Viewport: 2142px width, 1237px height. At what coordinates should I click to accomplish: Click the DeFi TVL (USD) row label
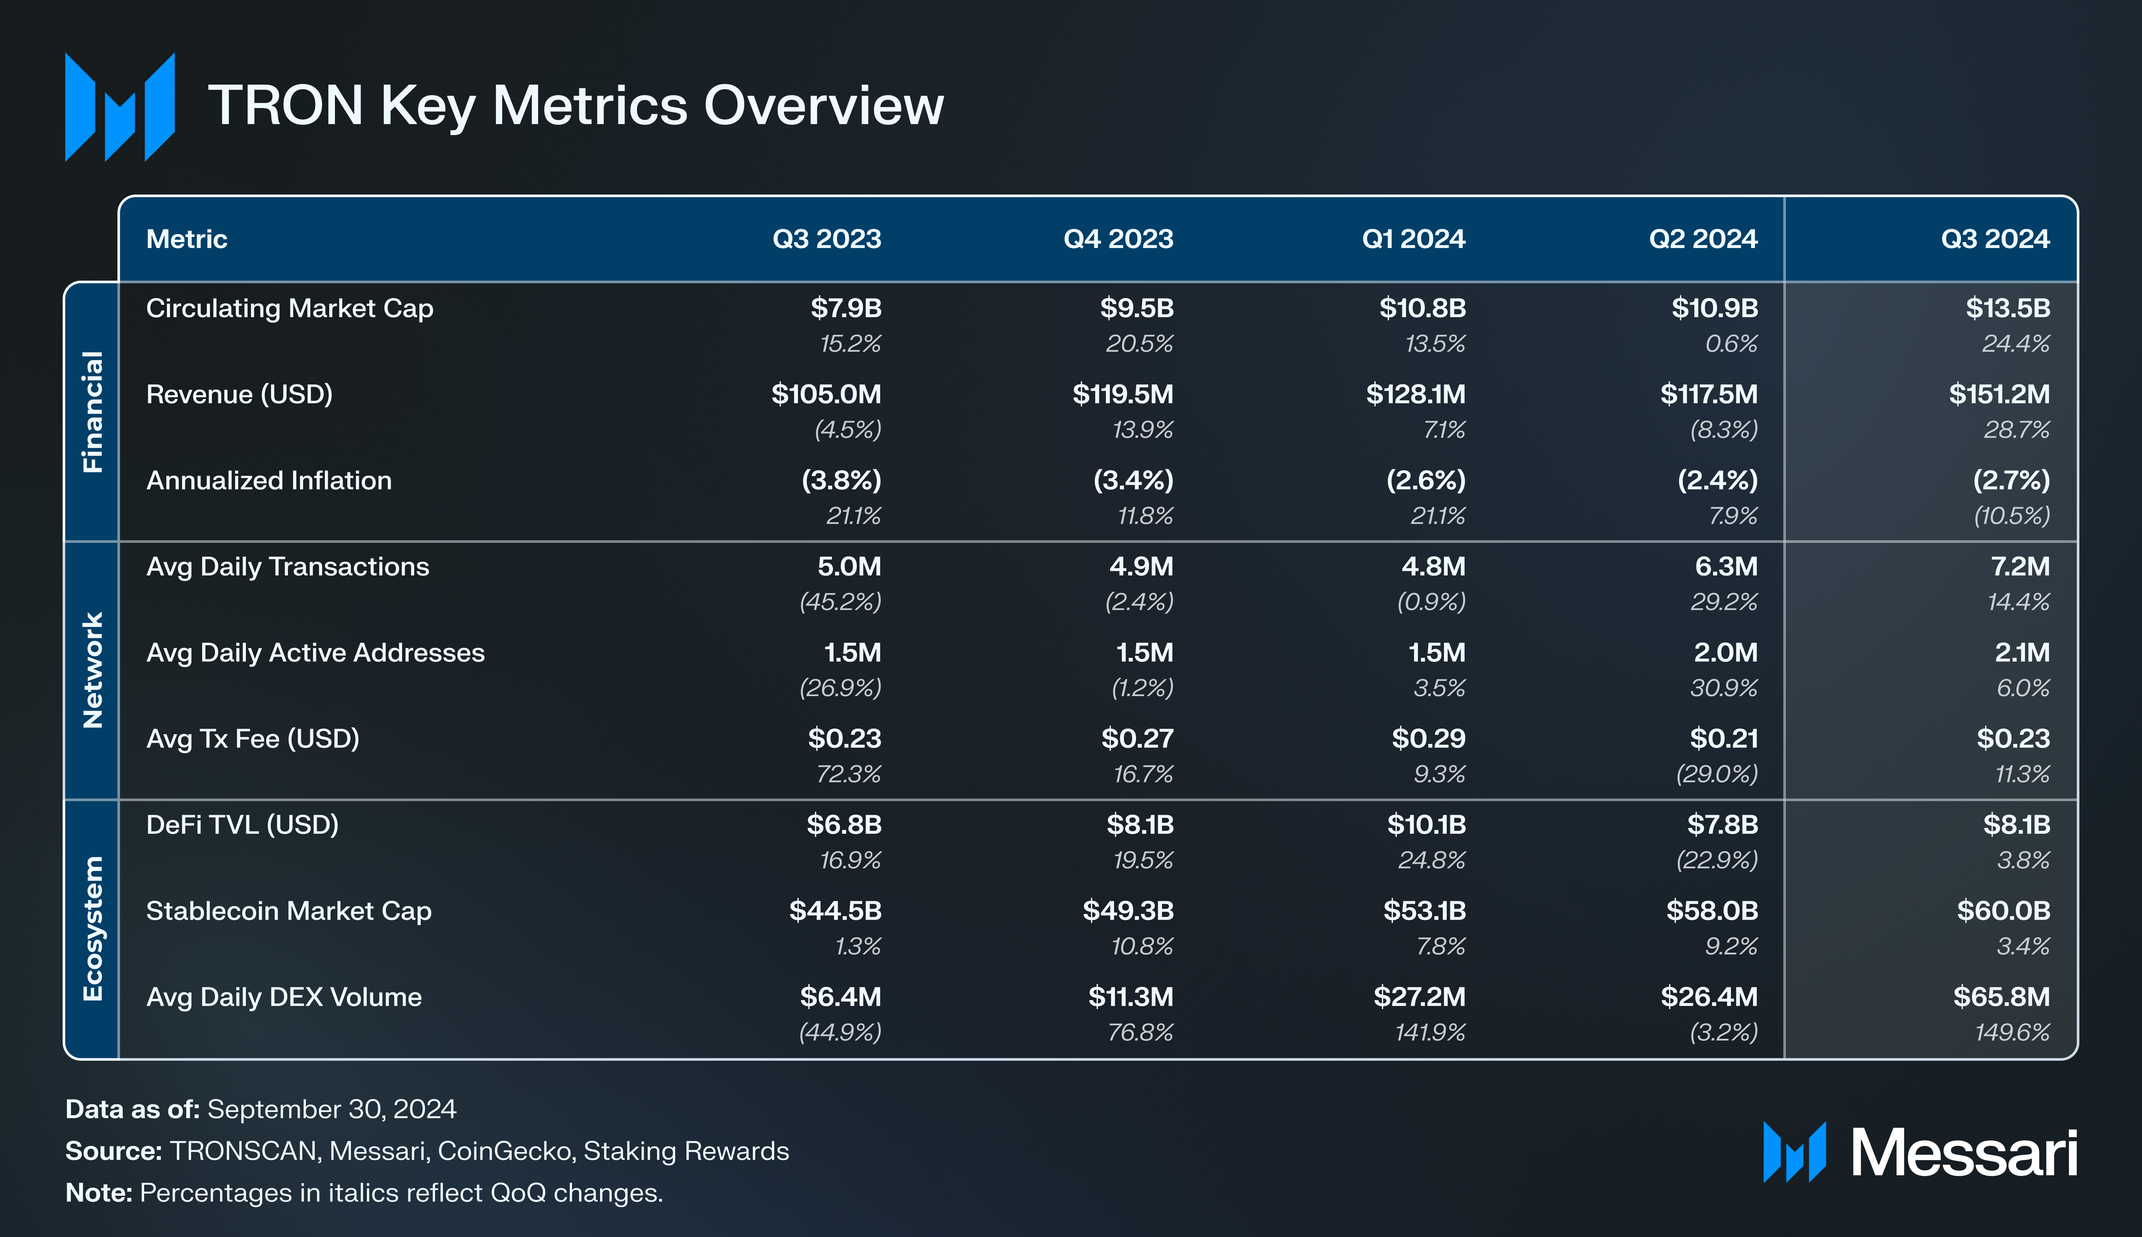pyautogui.click(x=242, y=824)
